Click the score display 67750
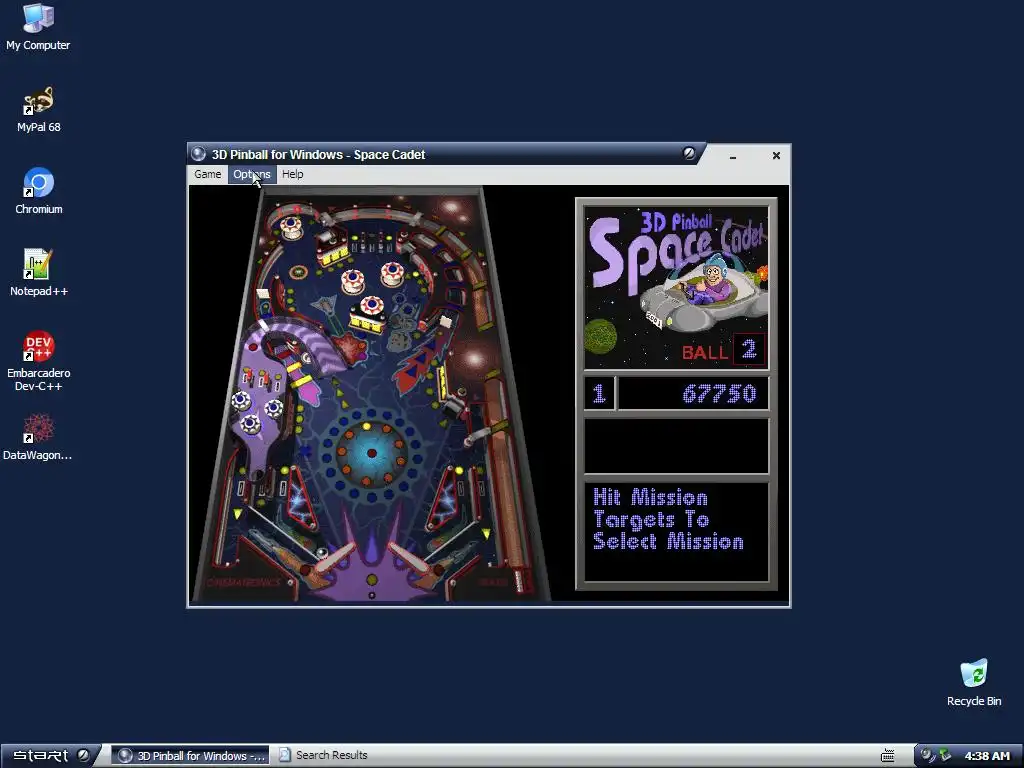 tap(694, 394)
